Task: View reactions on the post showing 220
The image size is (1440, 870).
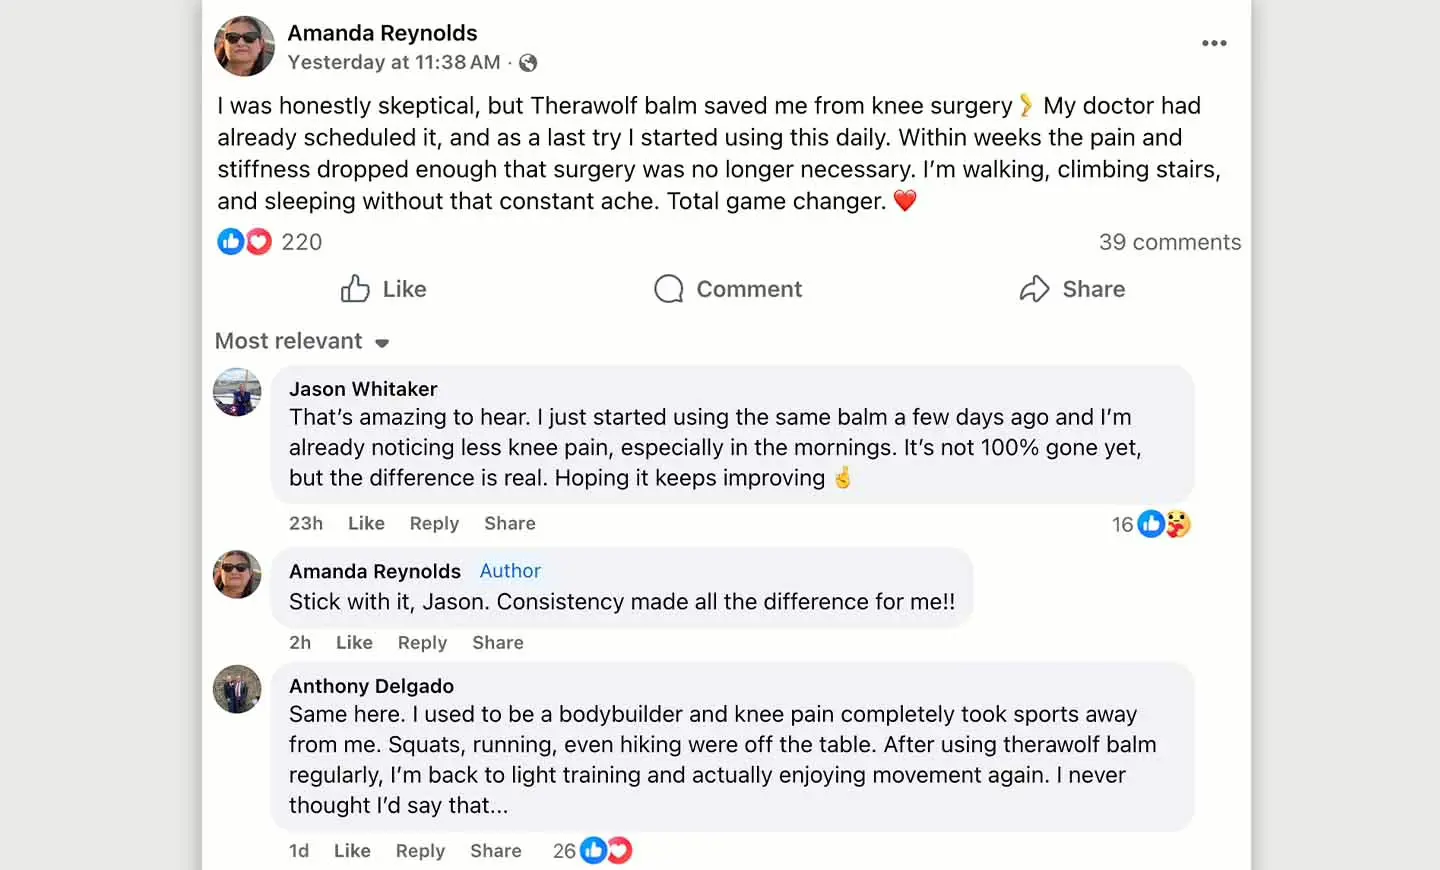Action: pyautogui.click(x=270, y=242)
